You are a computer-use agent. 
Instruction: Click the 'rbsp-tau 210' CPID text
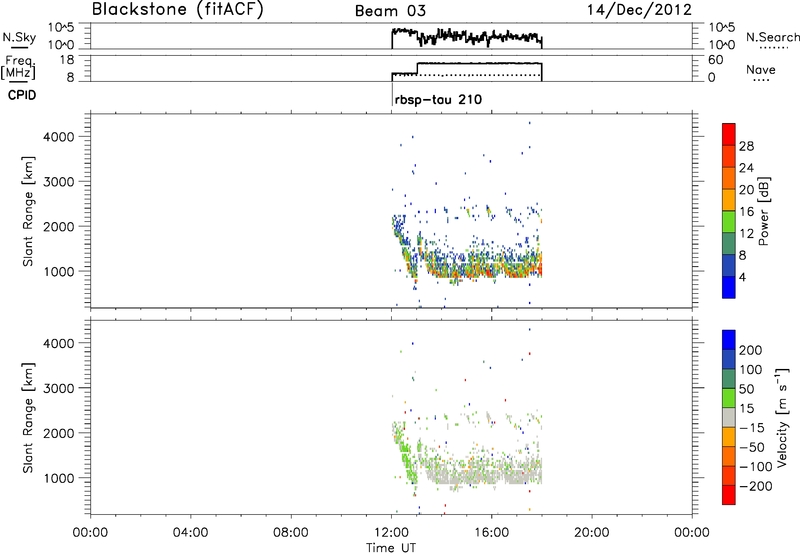(438, 99)
